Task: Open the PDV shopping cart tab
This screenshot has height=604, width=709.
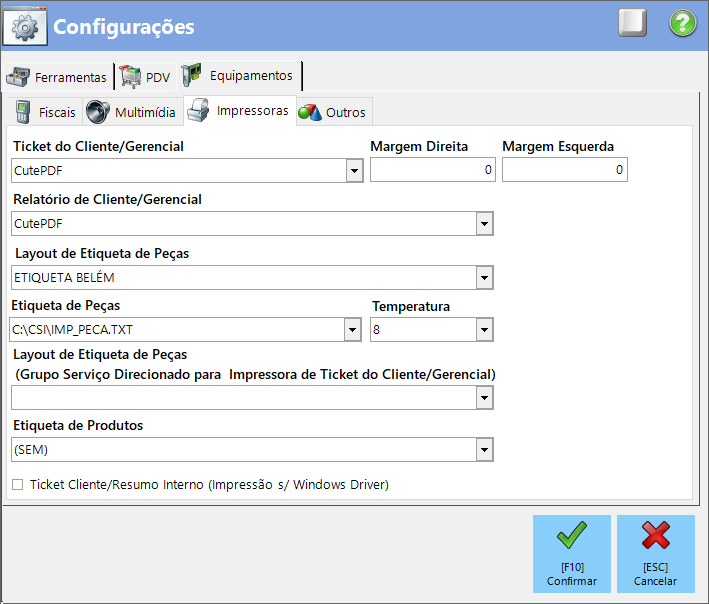Action: tap(145, 77)
